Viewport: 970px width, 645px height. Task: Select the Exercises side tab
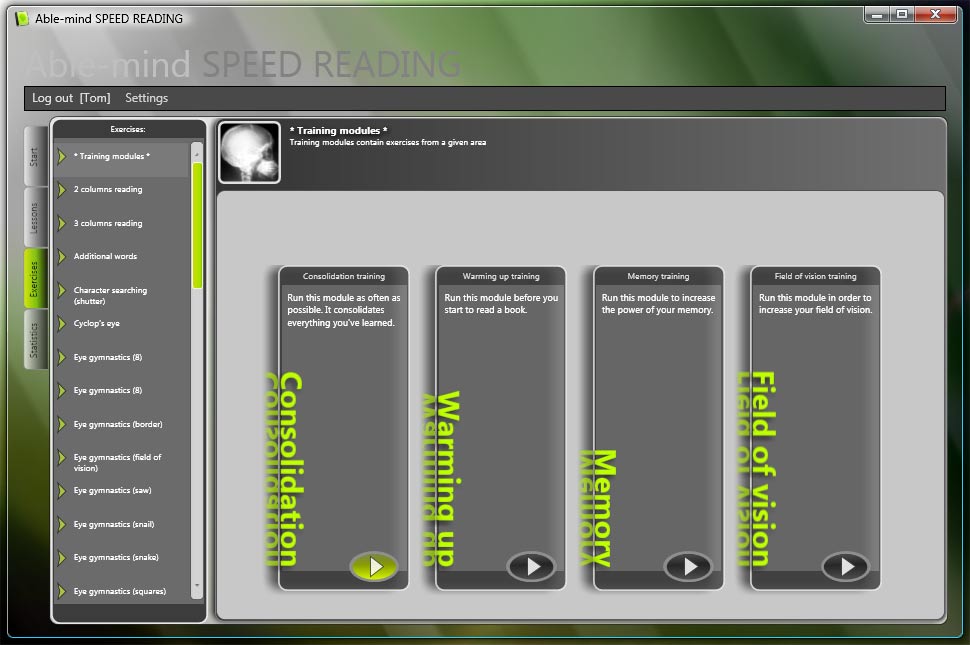[35, 279]
